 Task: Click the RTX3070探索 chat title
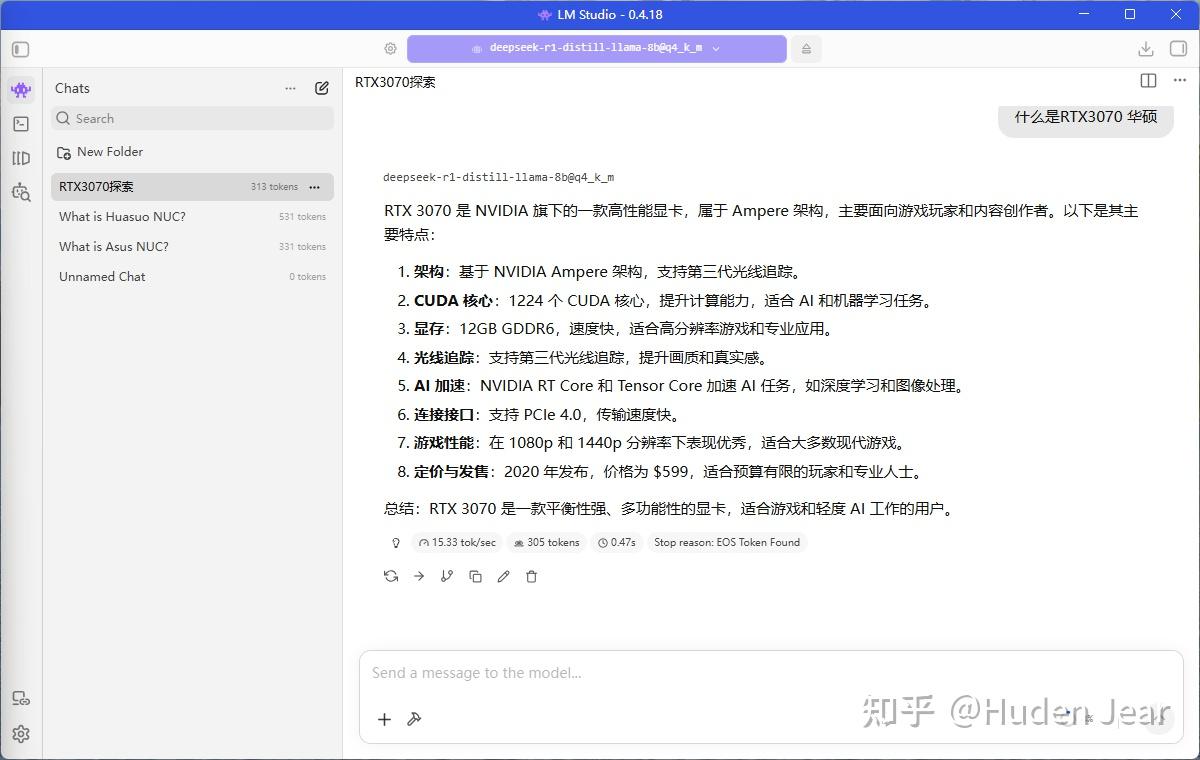(395, 82)
